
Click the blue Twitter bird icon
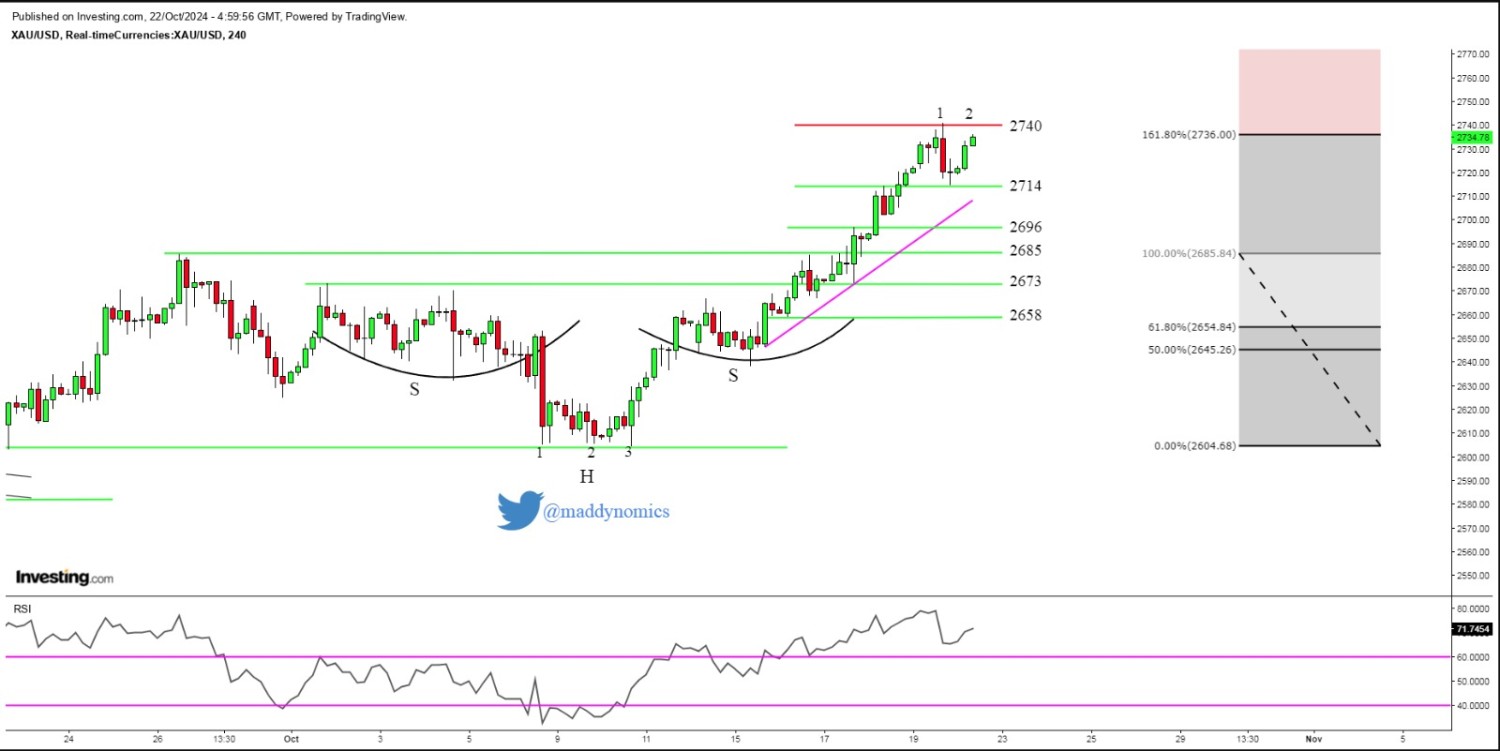pos(520,510)
